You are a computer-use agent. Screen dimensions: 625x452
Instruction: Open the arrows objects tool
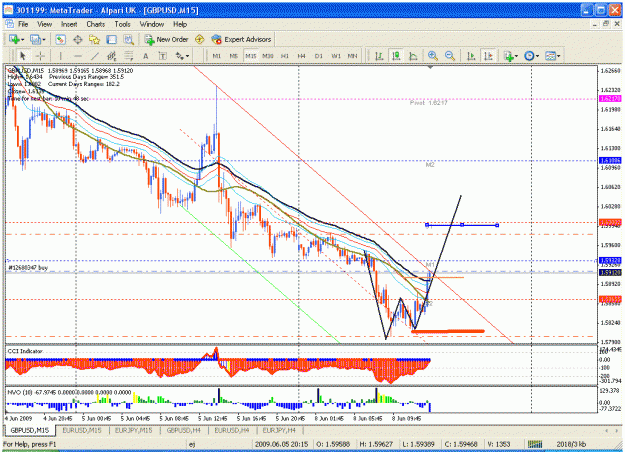[179, 56]
